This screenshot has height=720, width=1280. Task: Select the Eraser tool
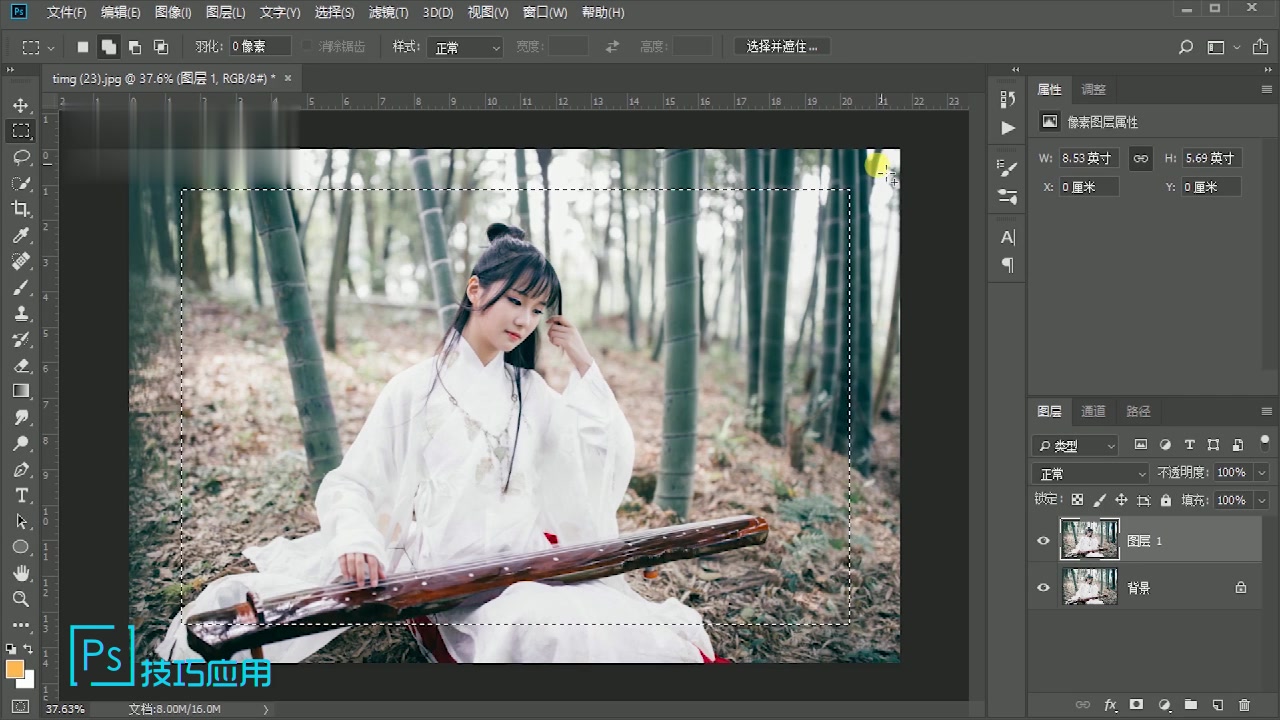[21, 365]
